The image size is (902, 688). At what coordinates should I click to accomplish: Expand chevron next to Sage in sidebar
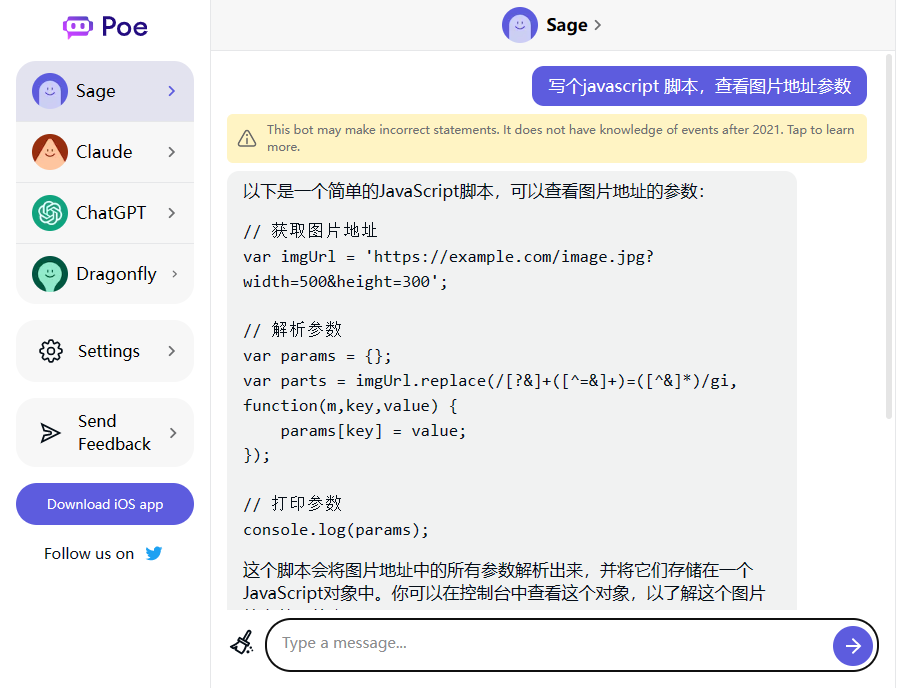172,91
